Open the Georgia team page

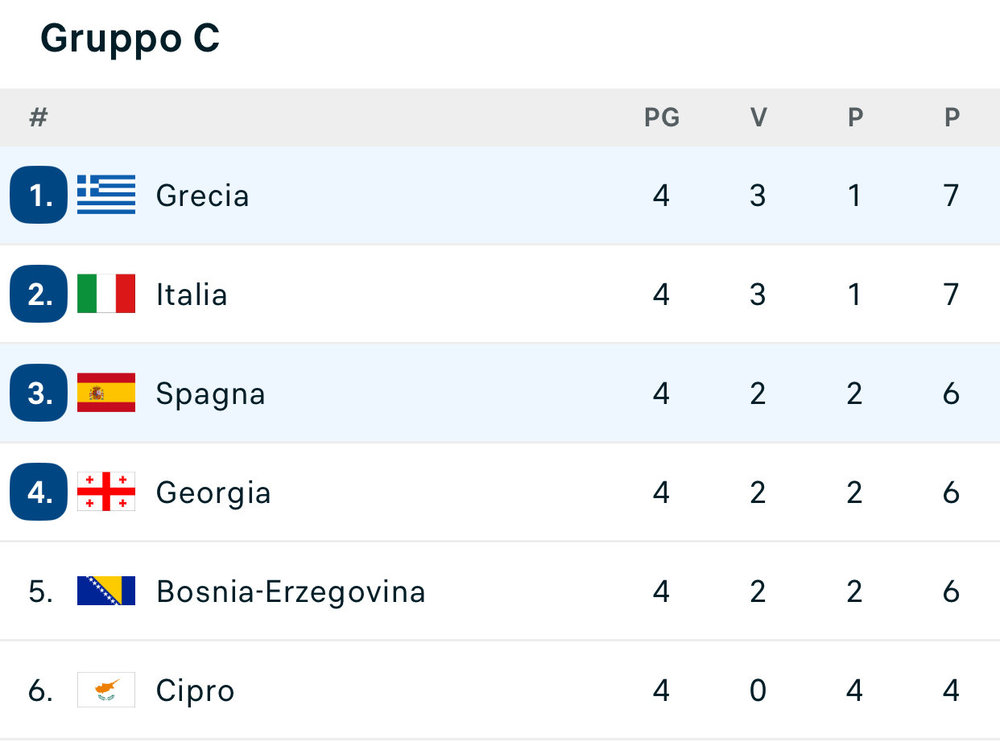[x=213, y=493]
